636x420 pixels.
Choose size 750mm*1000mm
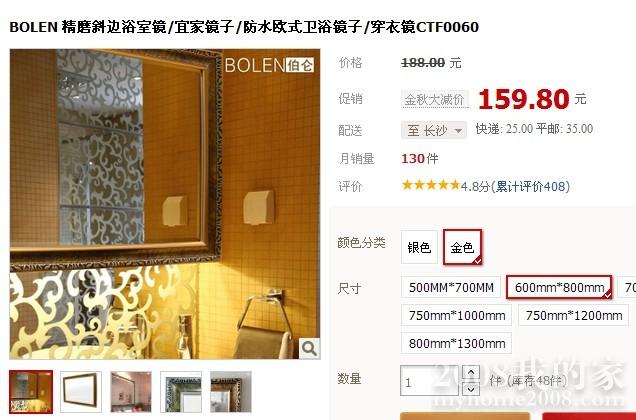click(457, 315)
